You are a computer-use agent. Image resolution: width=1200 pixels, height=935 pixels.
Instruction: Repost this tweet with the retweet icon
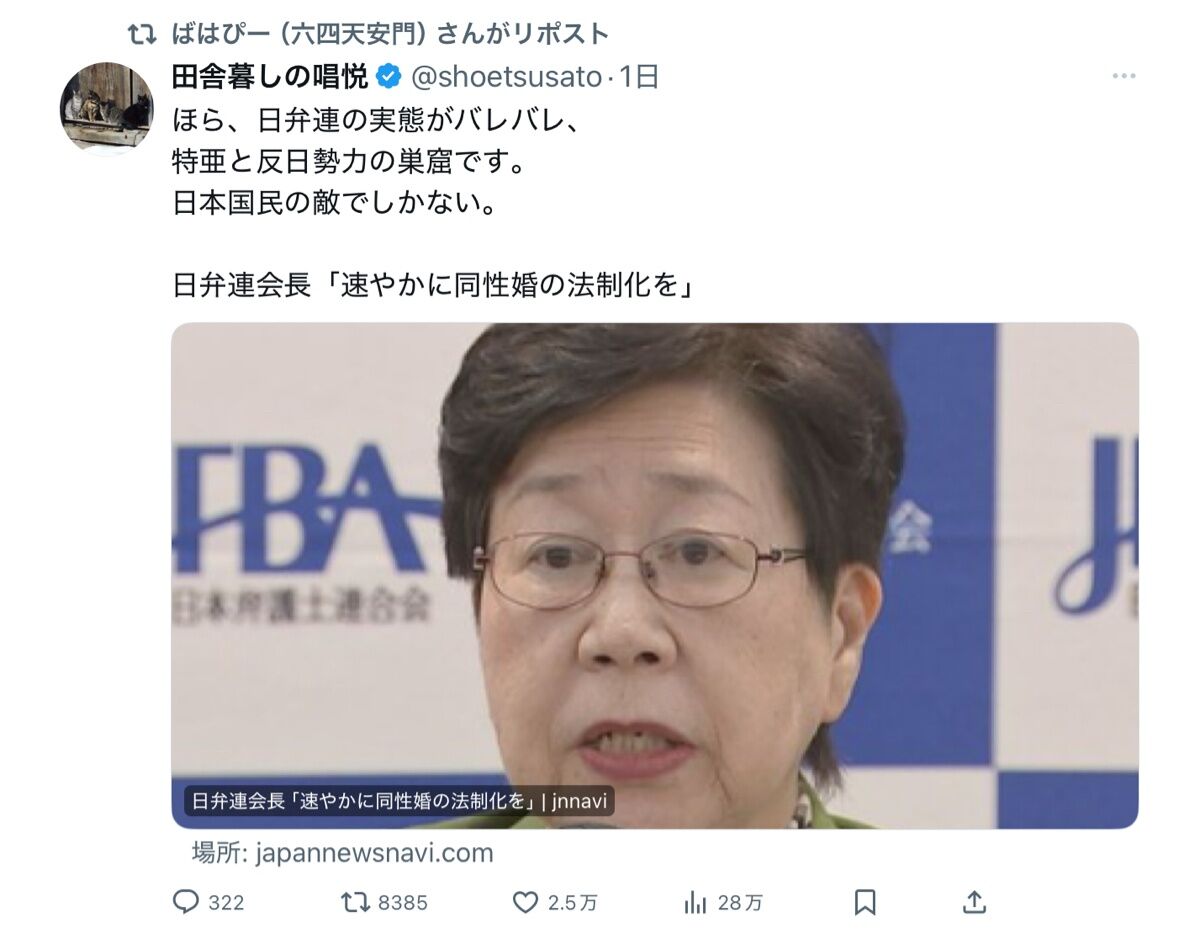click(x=355, y=902)
